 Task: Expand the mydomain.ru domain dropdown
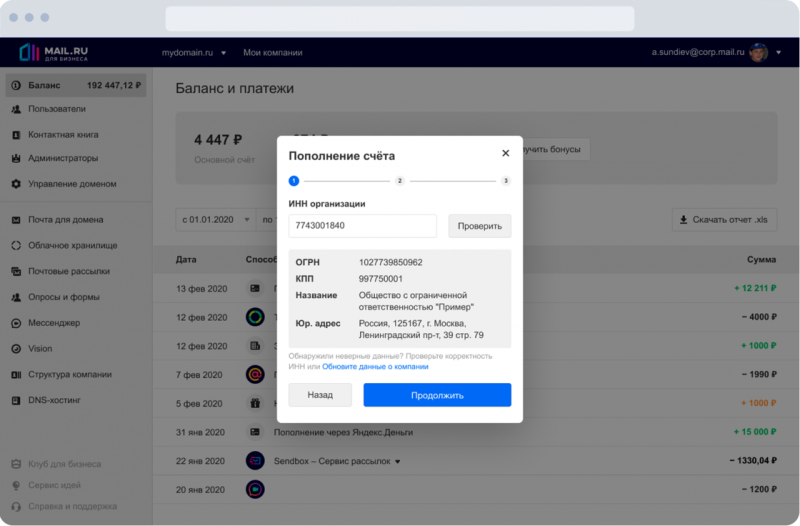pyautogui.click(x=194, y=52)
